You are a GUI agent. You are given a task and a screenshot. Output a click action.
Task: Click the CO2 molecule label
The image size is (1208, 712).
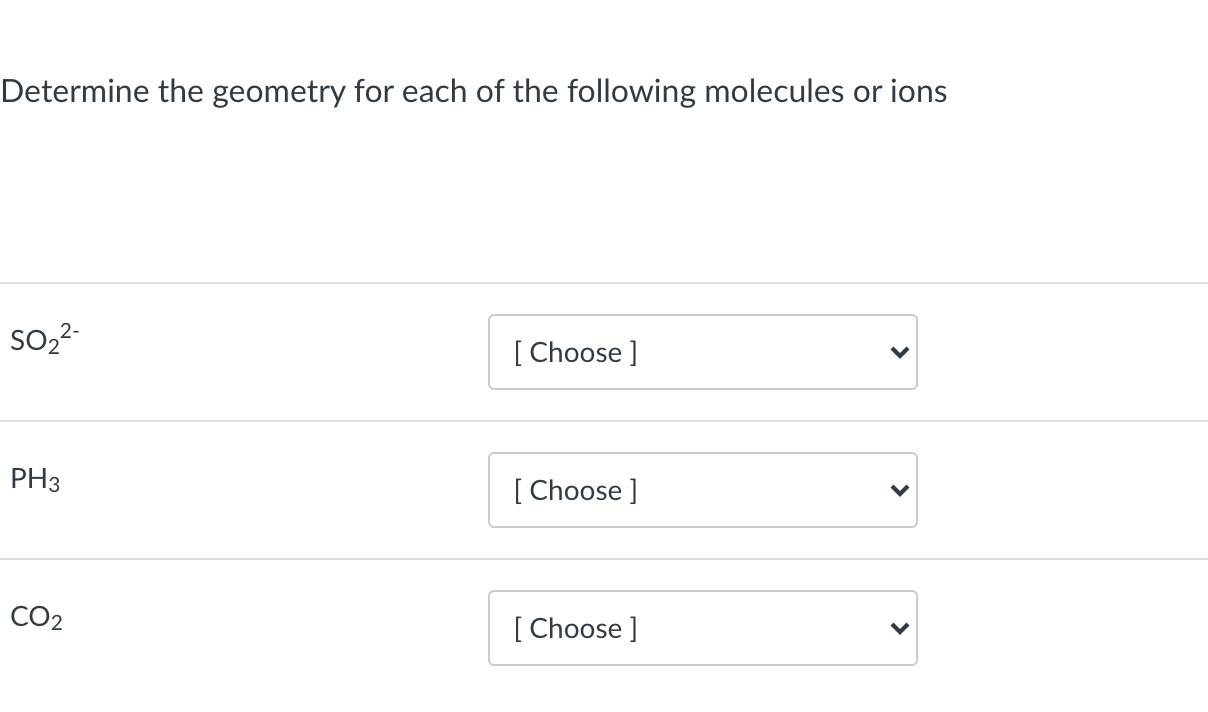click(34, 617)
